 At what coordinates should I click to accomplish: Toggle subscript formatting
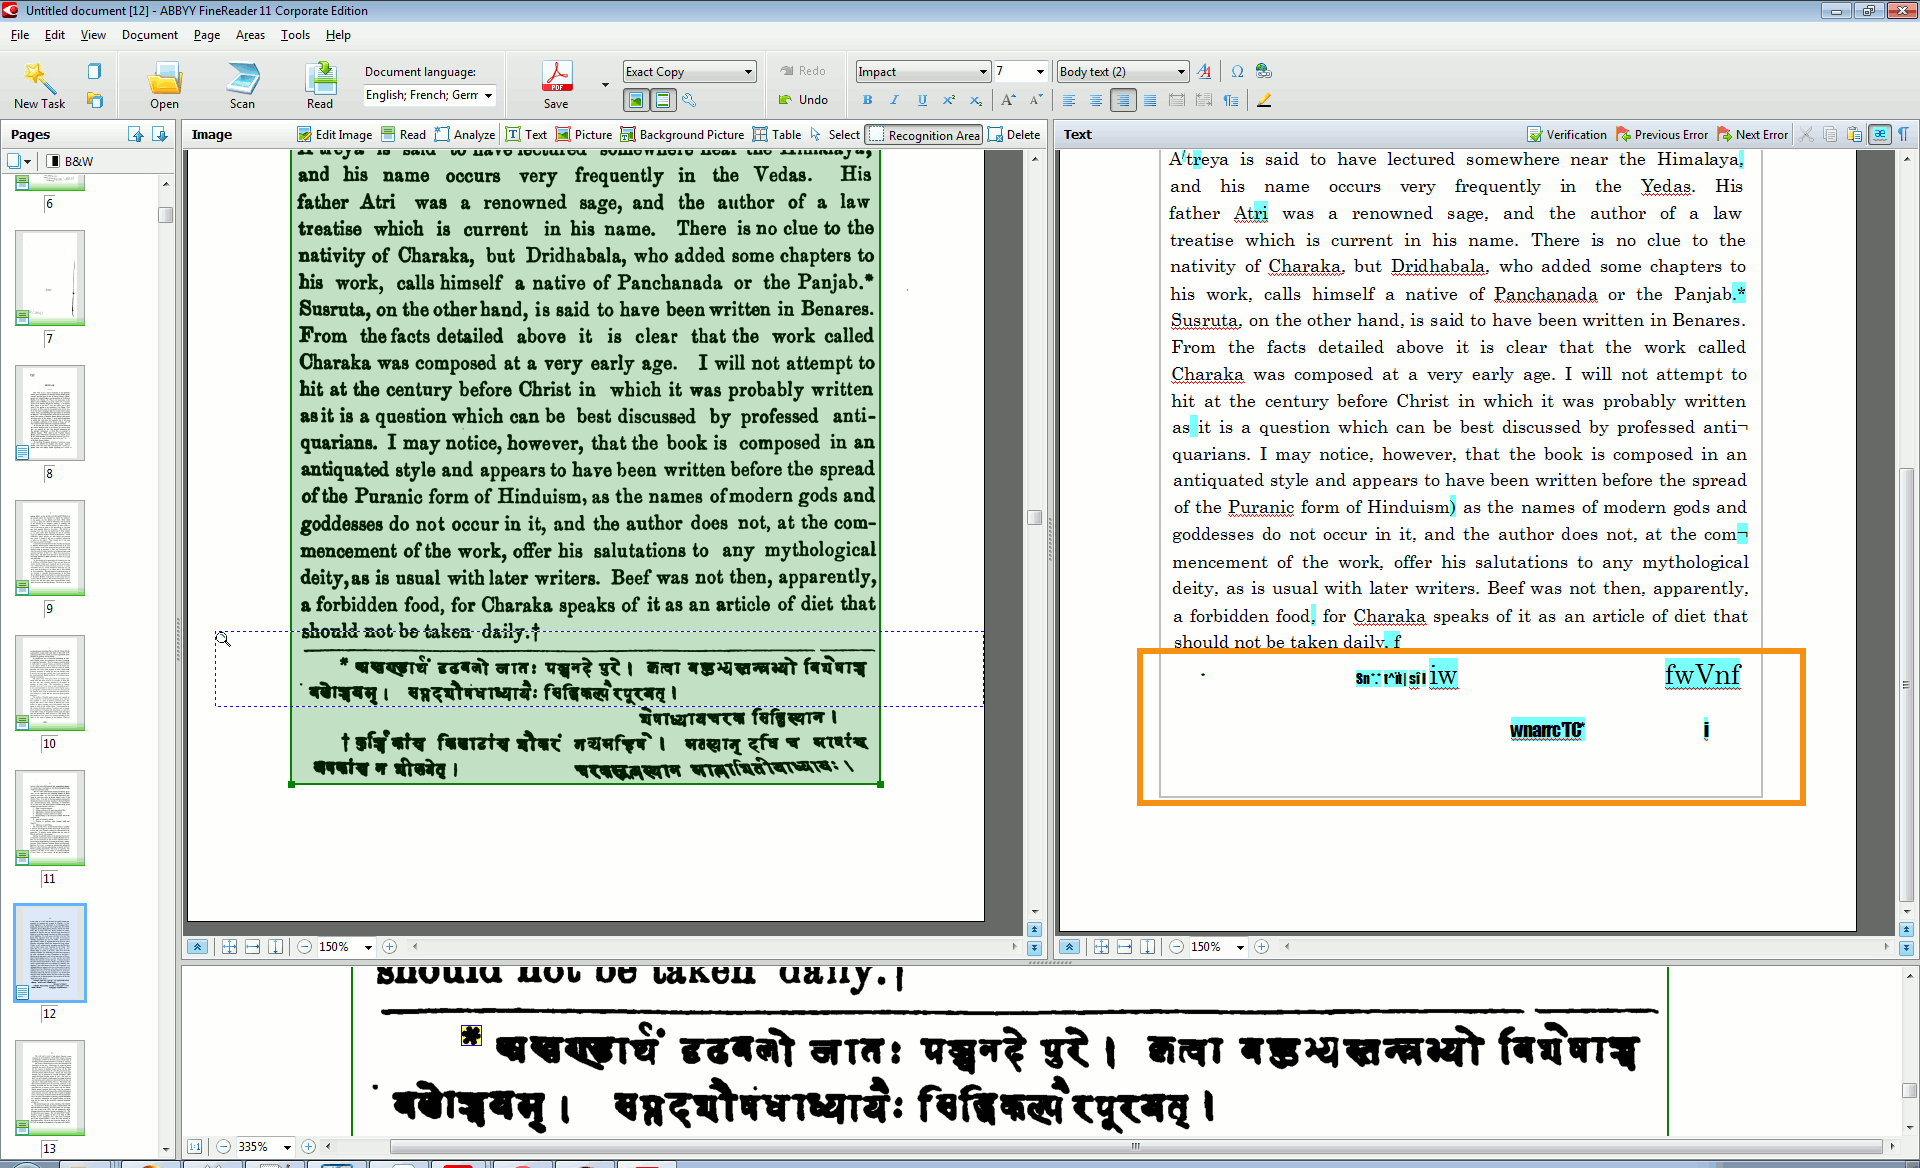click(x=976, y=100)
